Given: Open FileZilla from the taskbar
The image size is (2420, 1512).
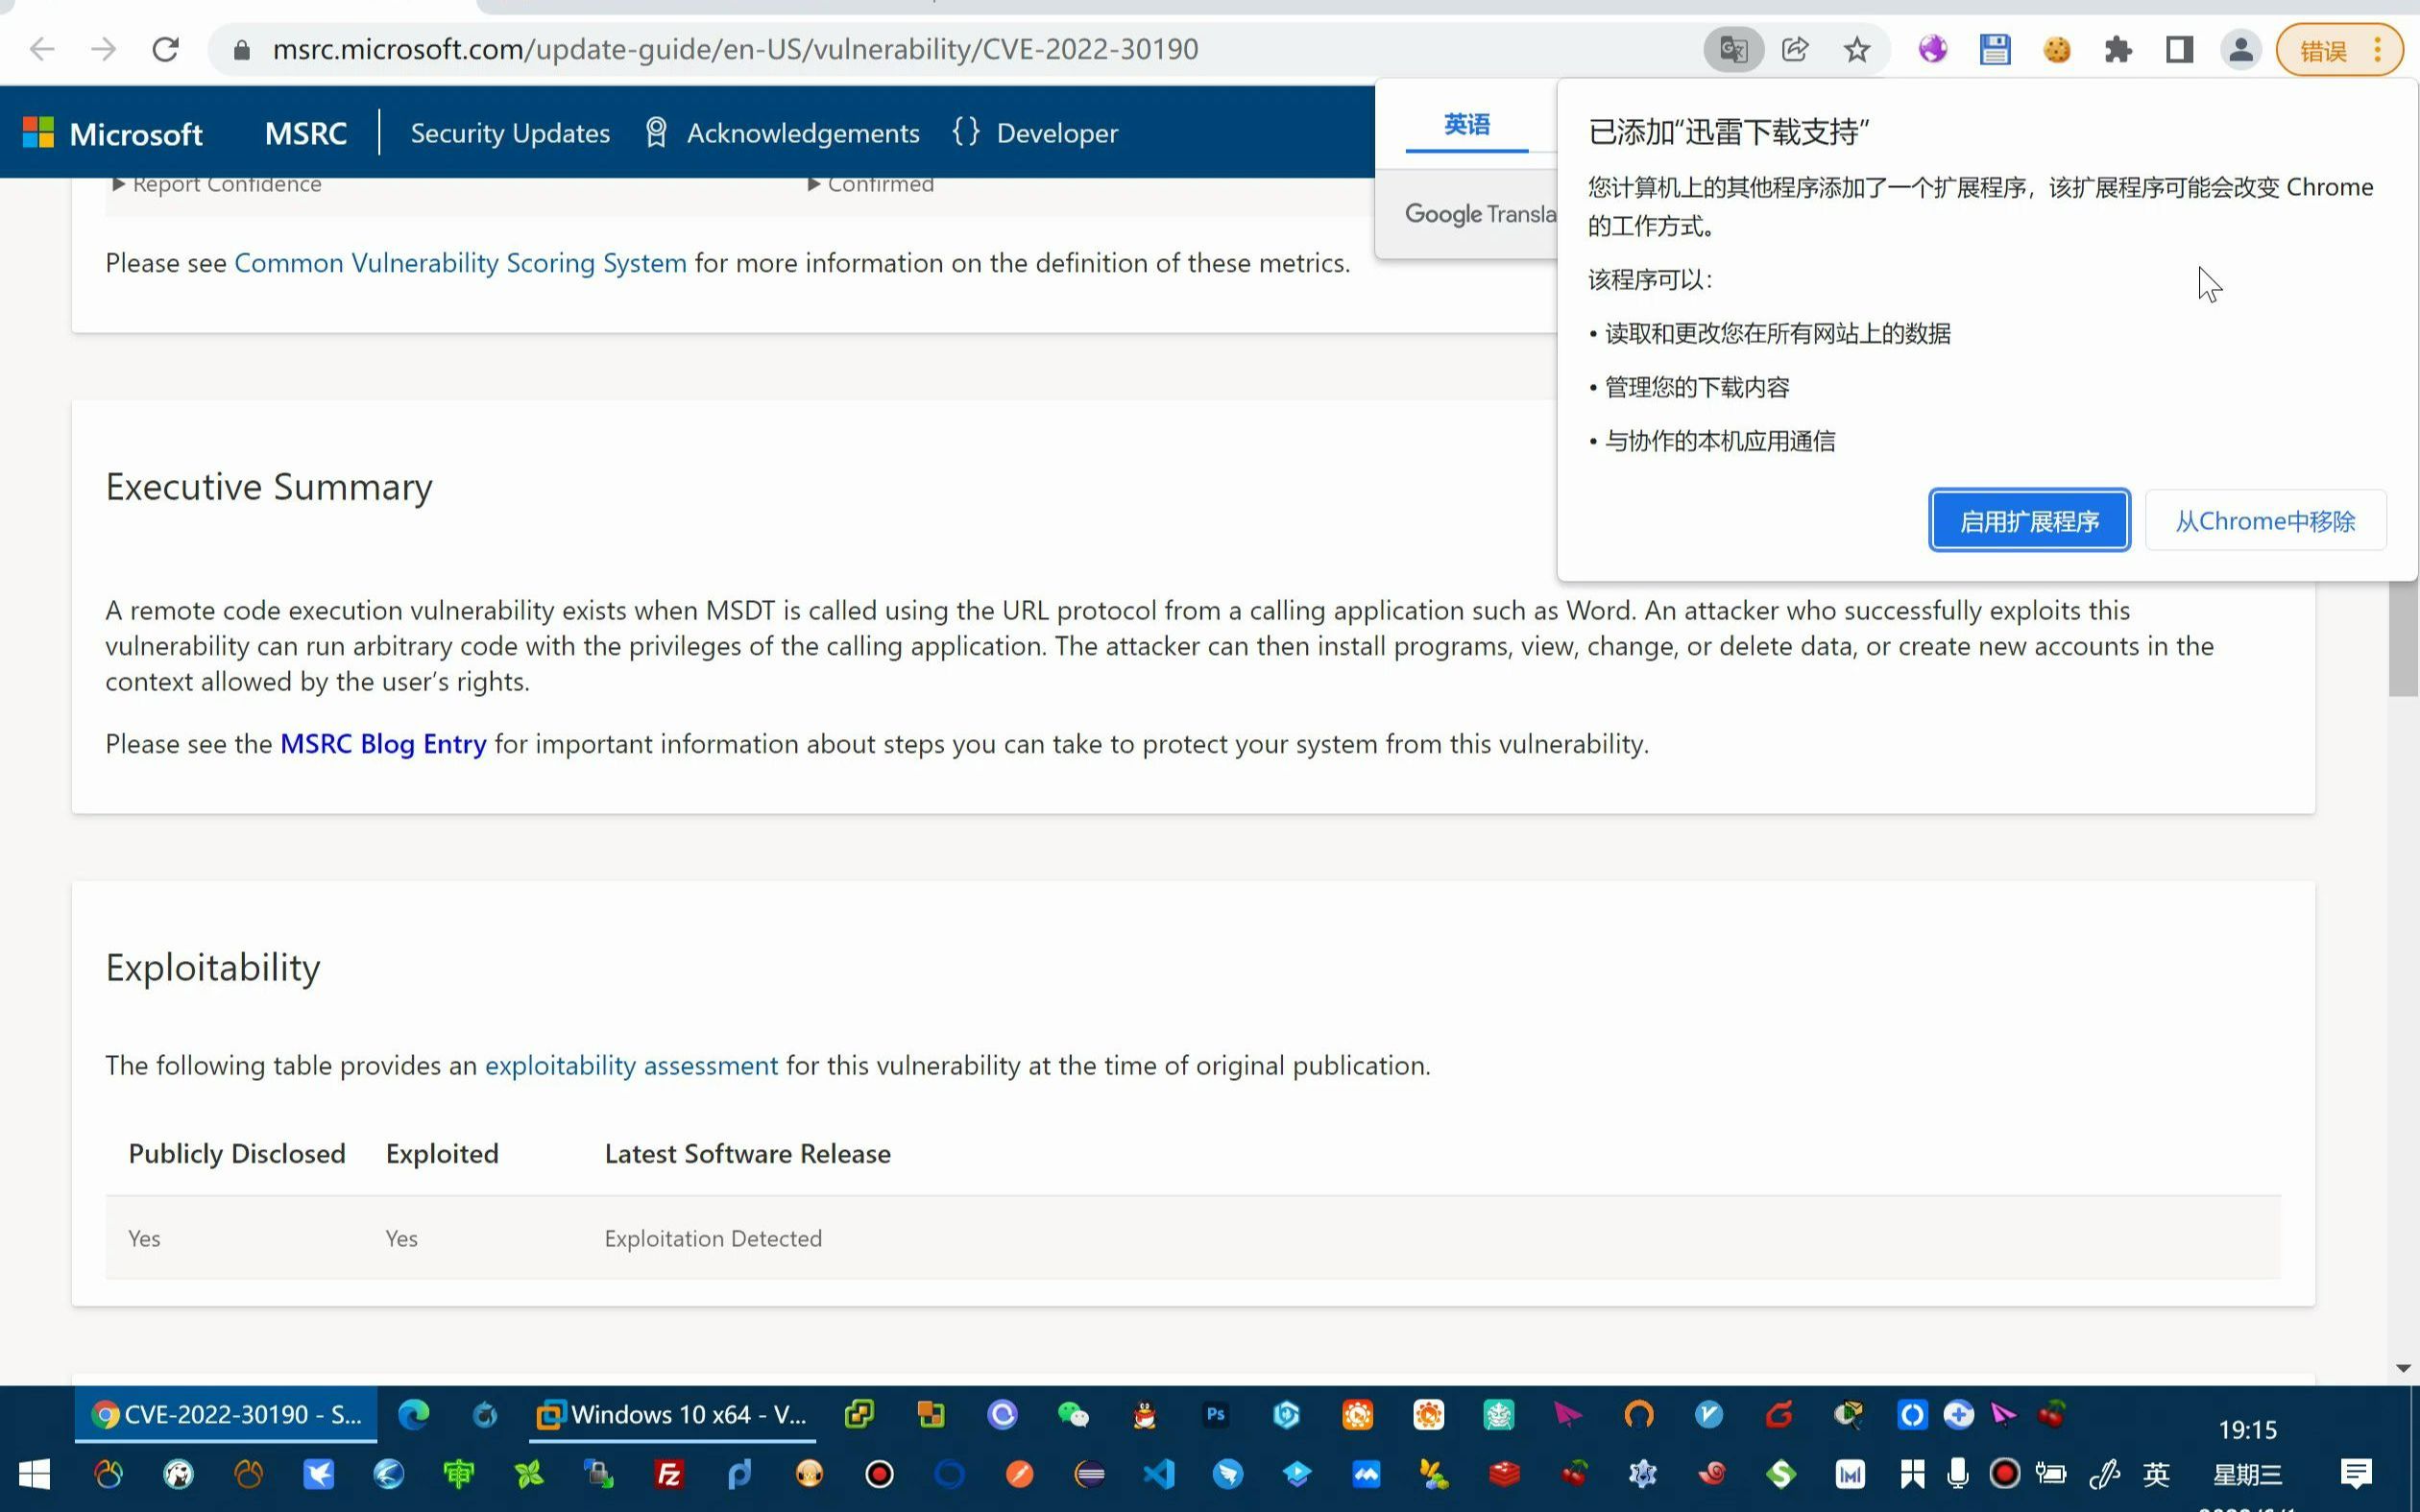Looking at the screenshot, I should (x=669, y=1474).
